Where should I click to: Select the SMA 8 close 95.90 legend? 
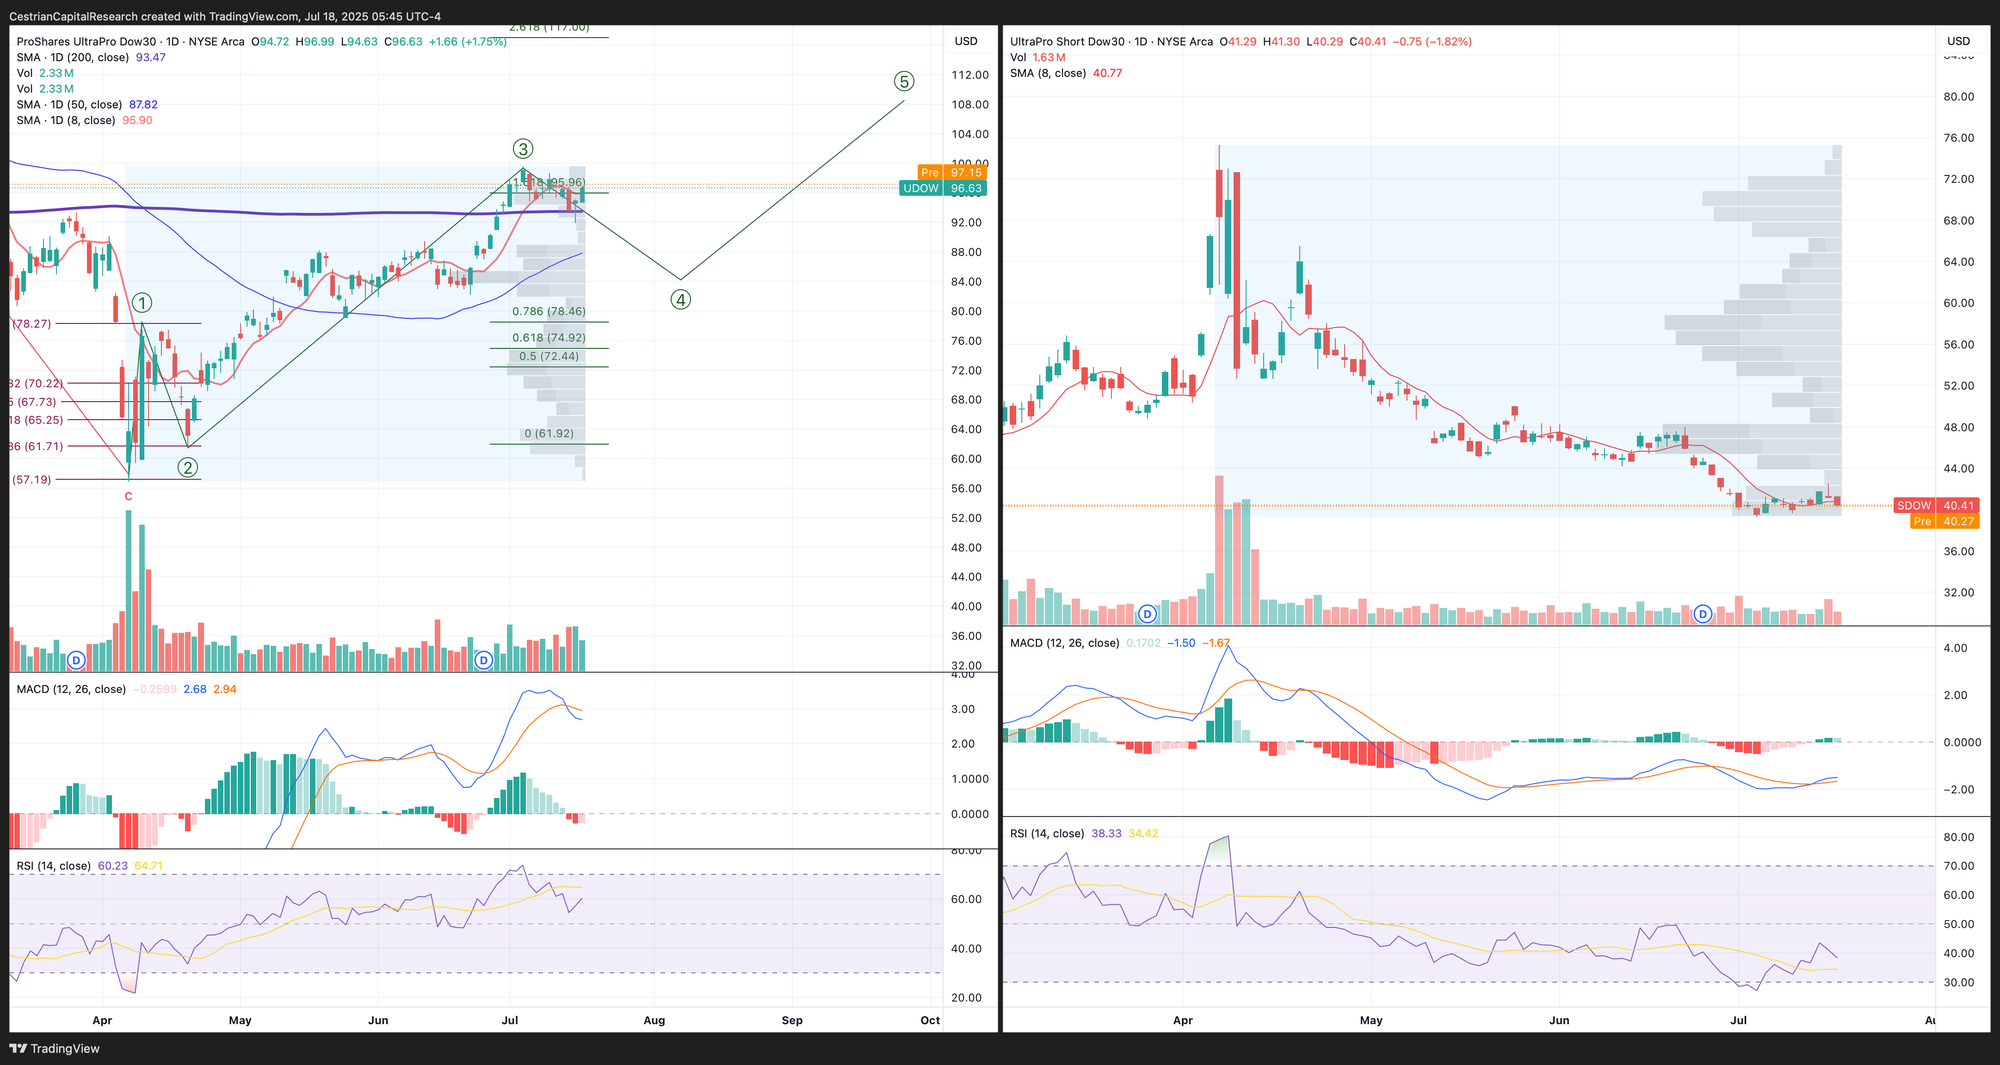pyautogui.click(x=84, y=120)
